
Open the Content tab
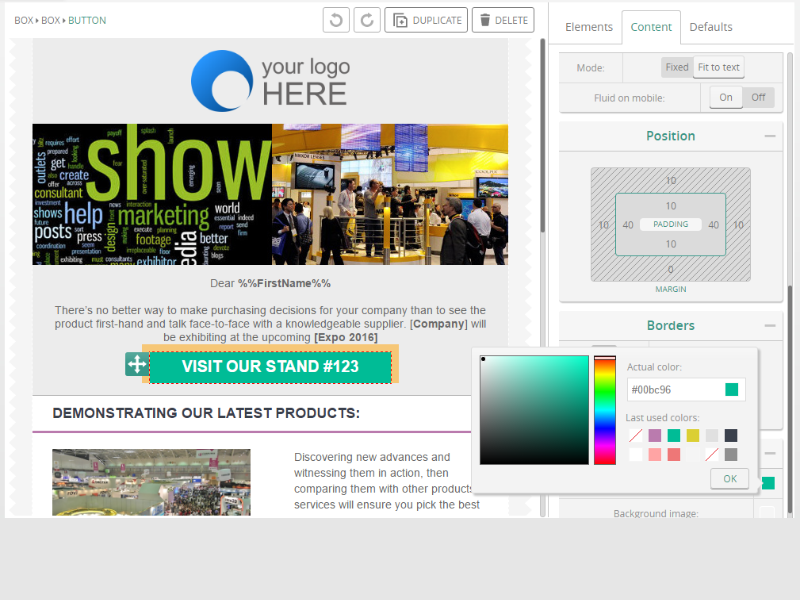pos(651,27)
